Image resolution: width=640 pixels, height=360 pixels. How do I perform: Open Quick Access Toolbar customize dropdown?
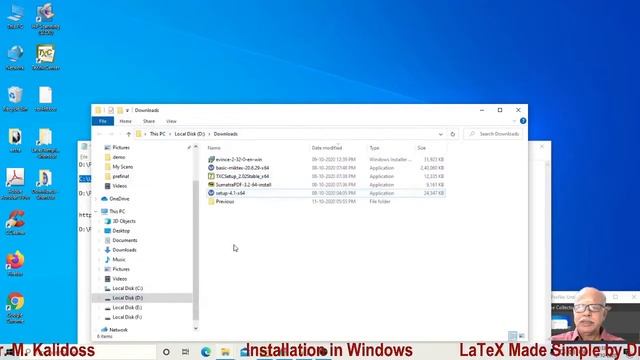[x=127, y=110]
